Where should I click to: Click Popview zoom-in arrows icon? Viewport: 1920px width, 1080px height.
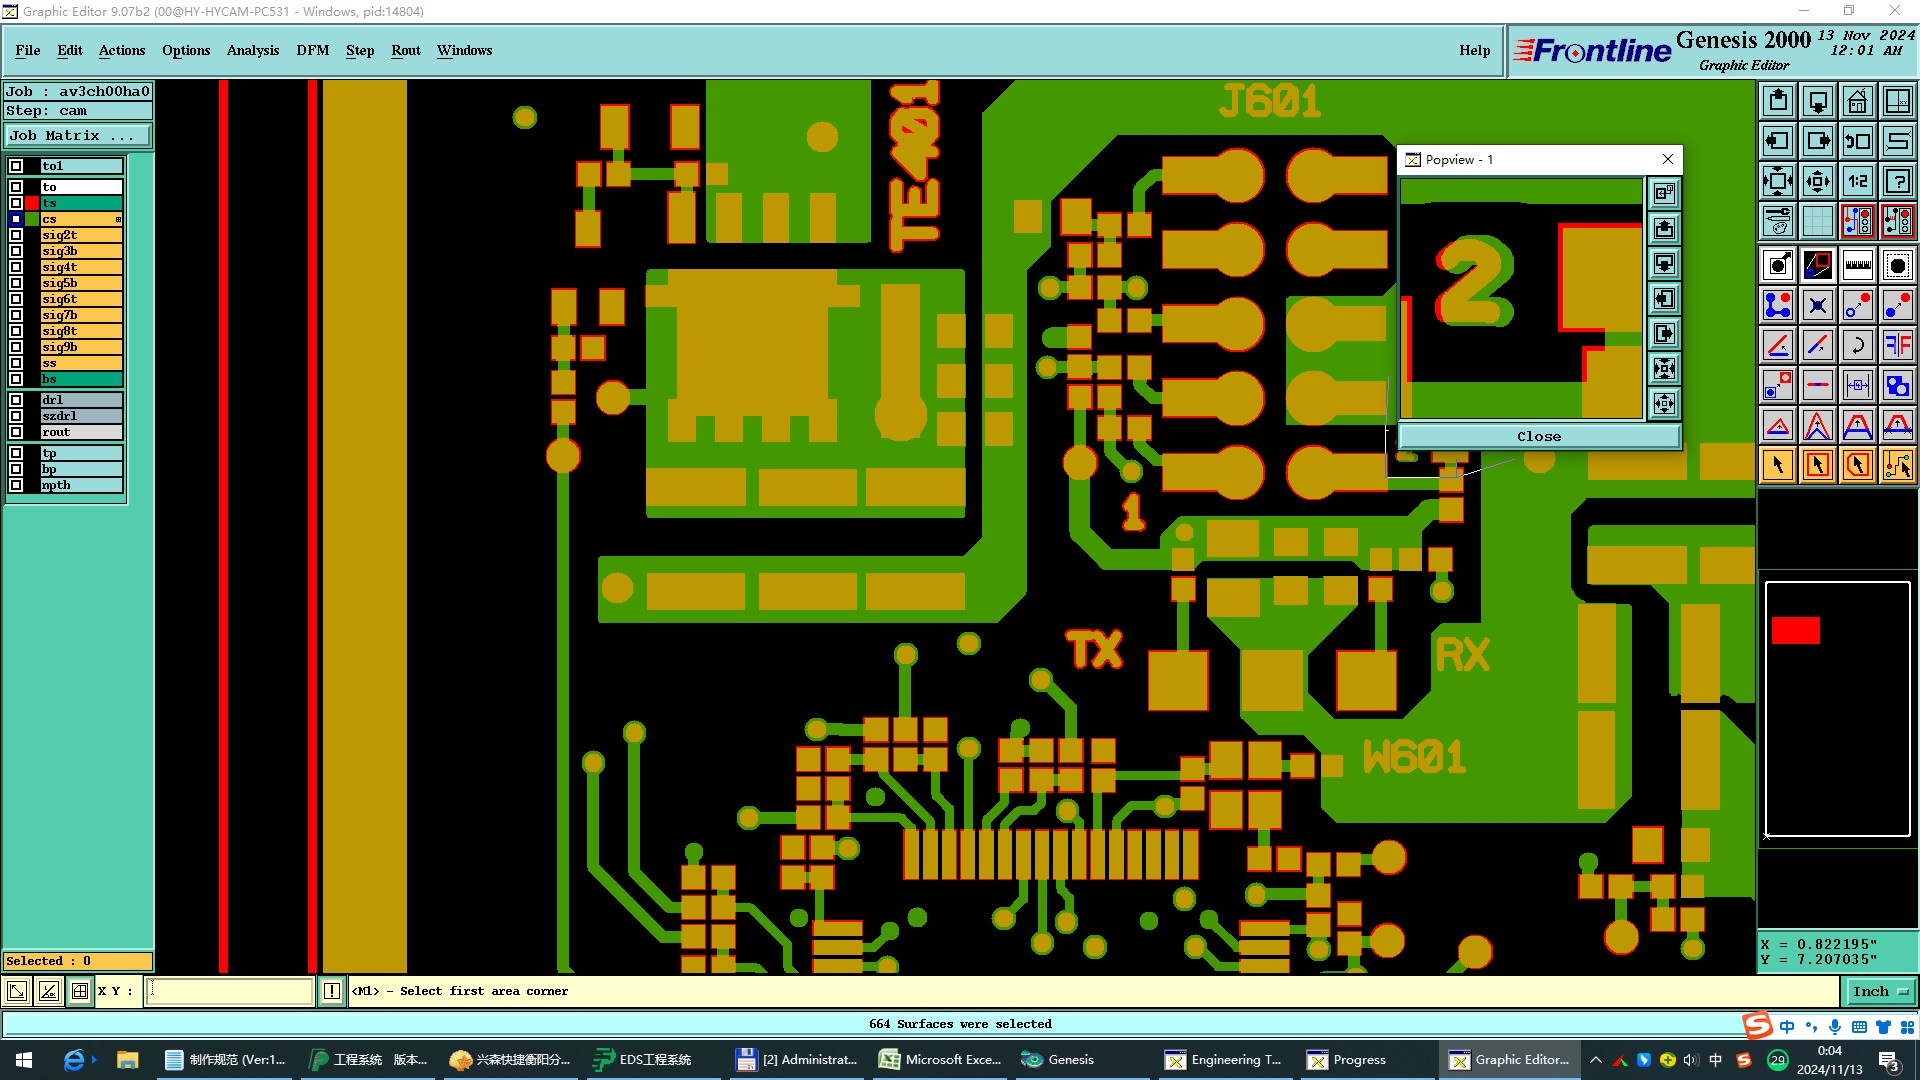[x=1665, y=403]
